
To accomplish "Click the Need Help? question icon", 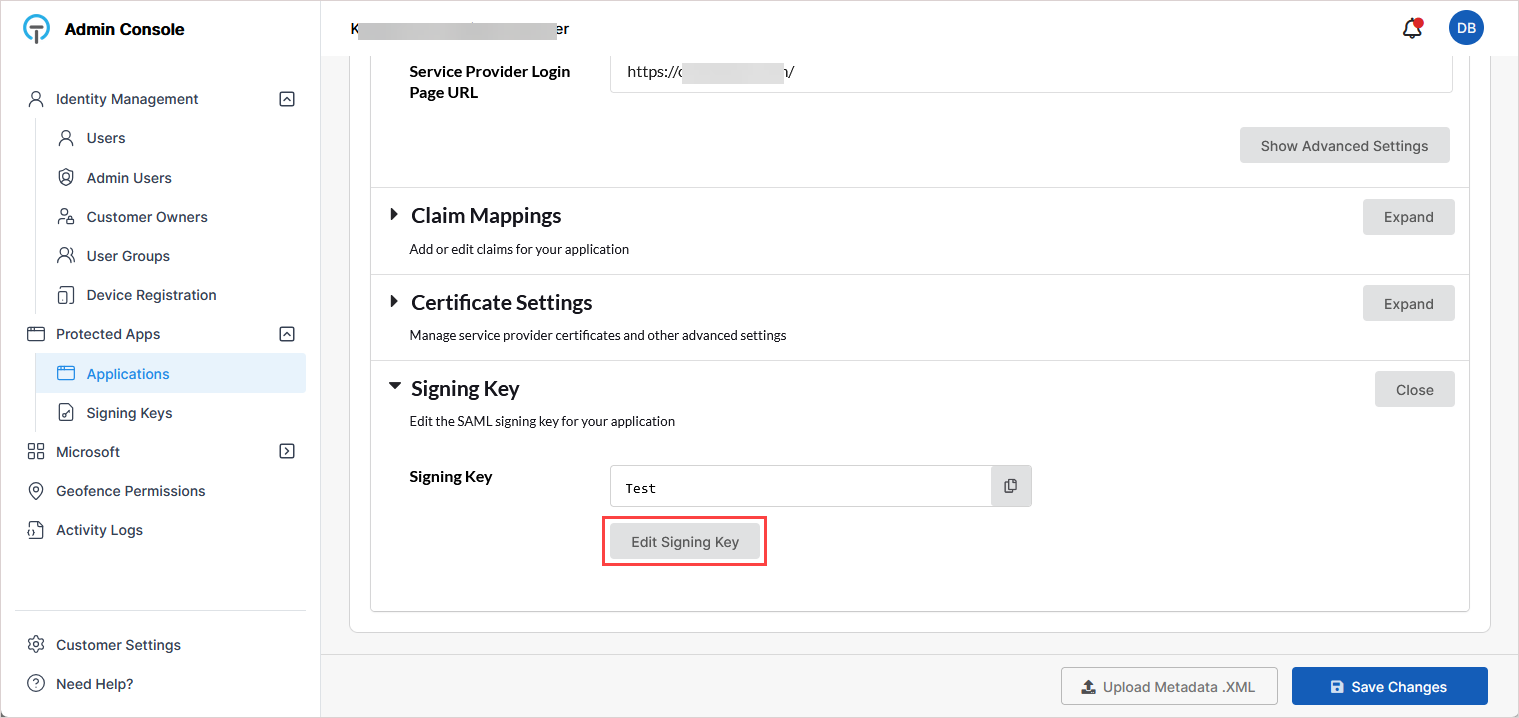I will [x=37, y=684].
